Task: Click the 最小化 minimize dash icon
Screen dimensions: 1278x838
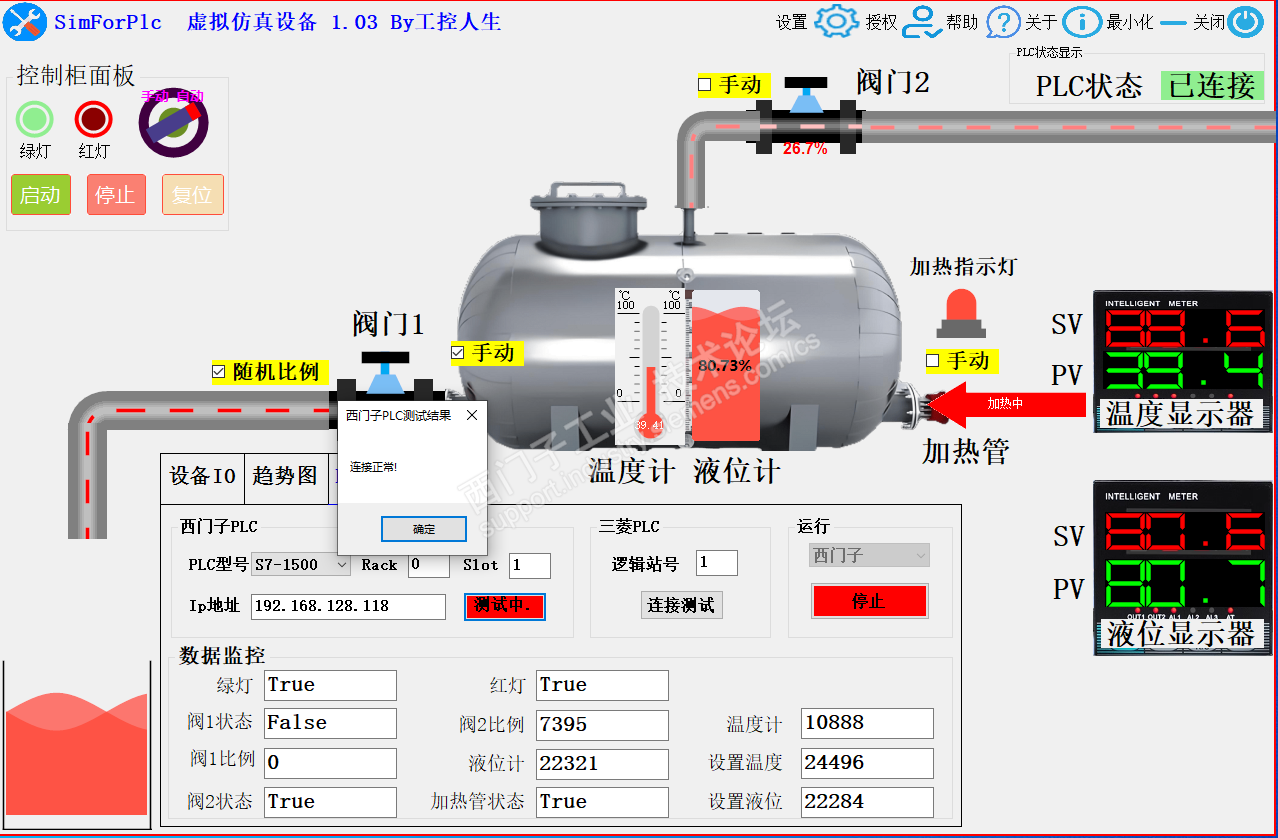Action: click(1173, 22)
